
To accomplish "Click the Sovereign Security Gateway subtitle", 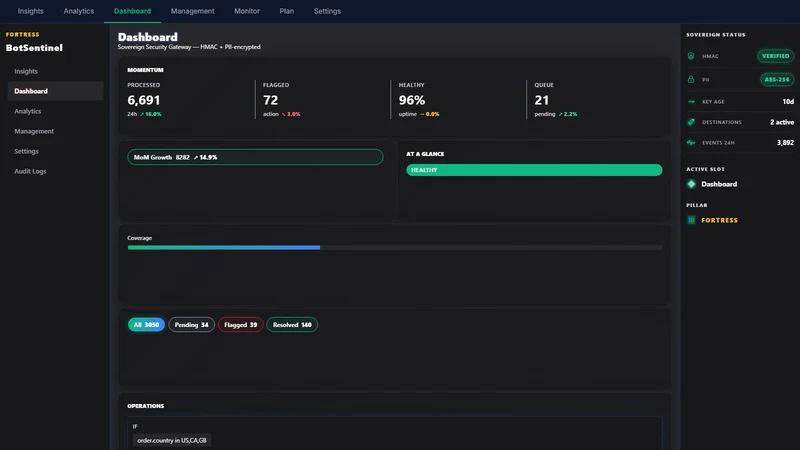I will tap(189, 47).
